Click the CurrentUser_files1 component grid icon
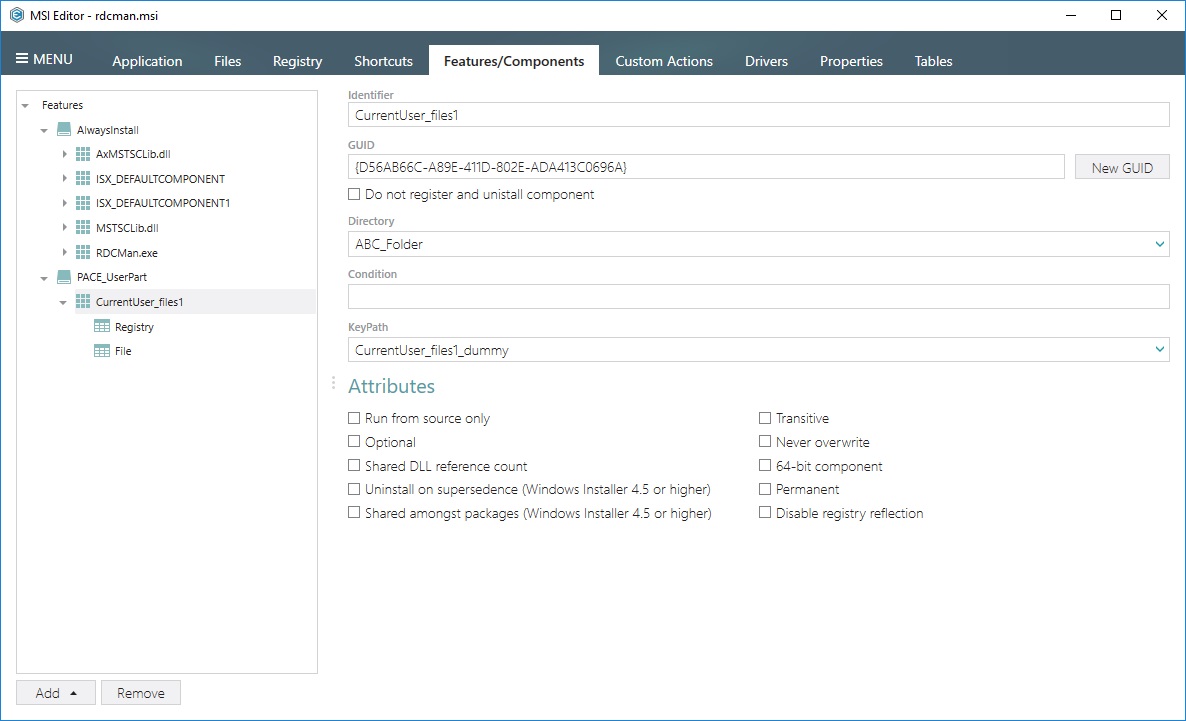This screenshot has width=1186, height=721. tap(83, 302)
